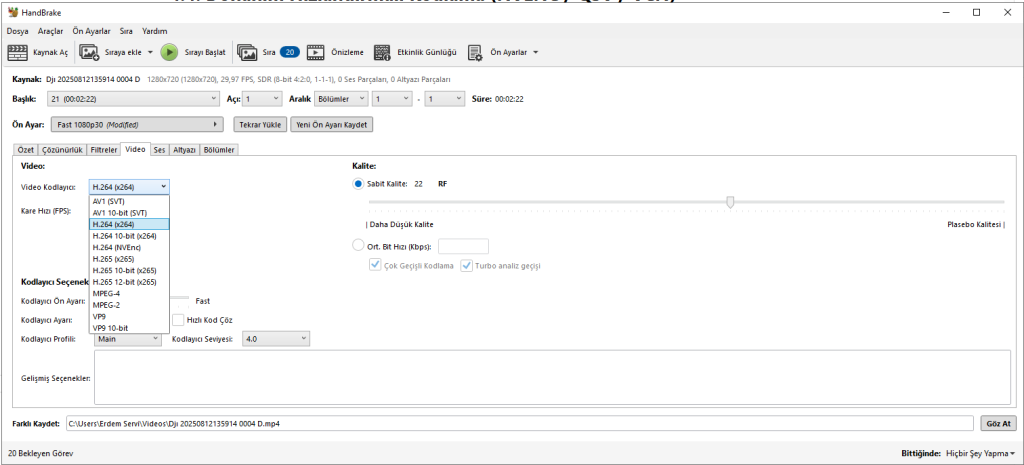The image size is (1024, 465).
Task: Choose H.265 12-bit (x265) encoder
Action: point(129,281)
